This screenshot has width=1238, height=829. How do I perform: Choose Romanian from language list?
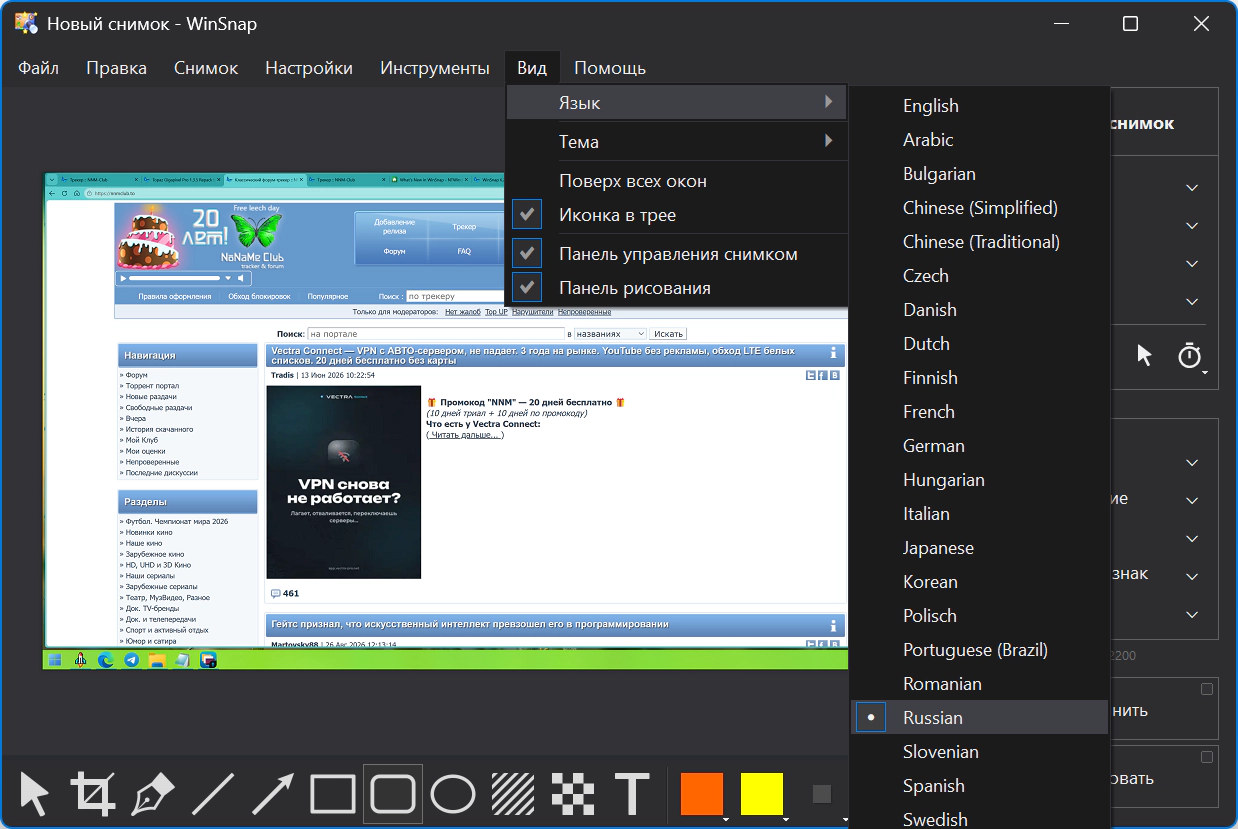click(x=979, y=684)
